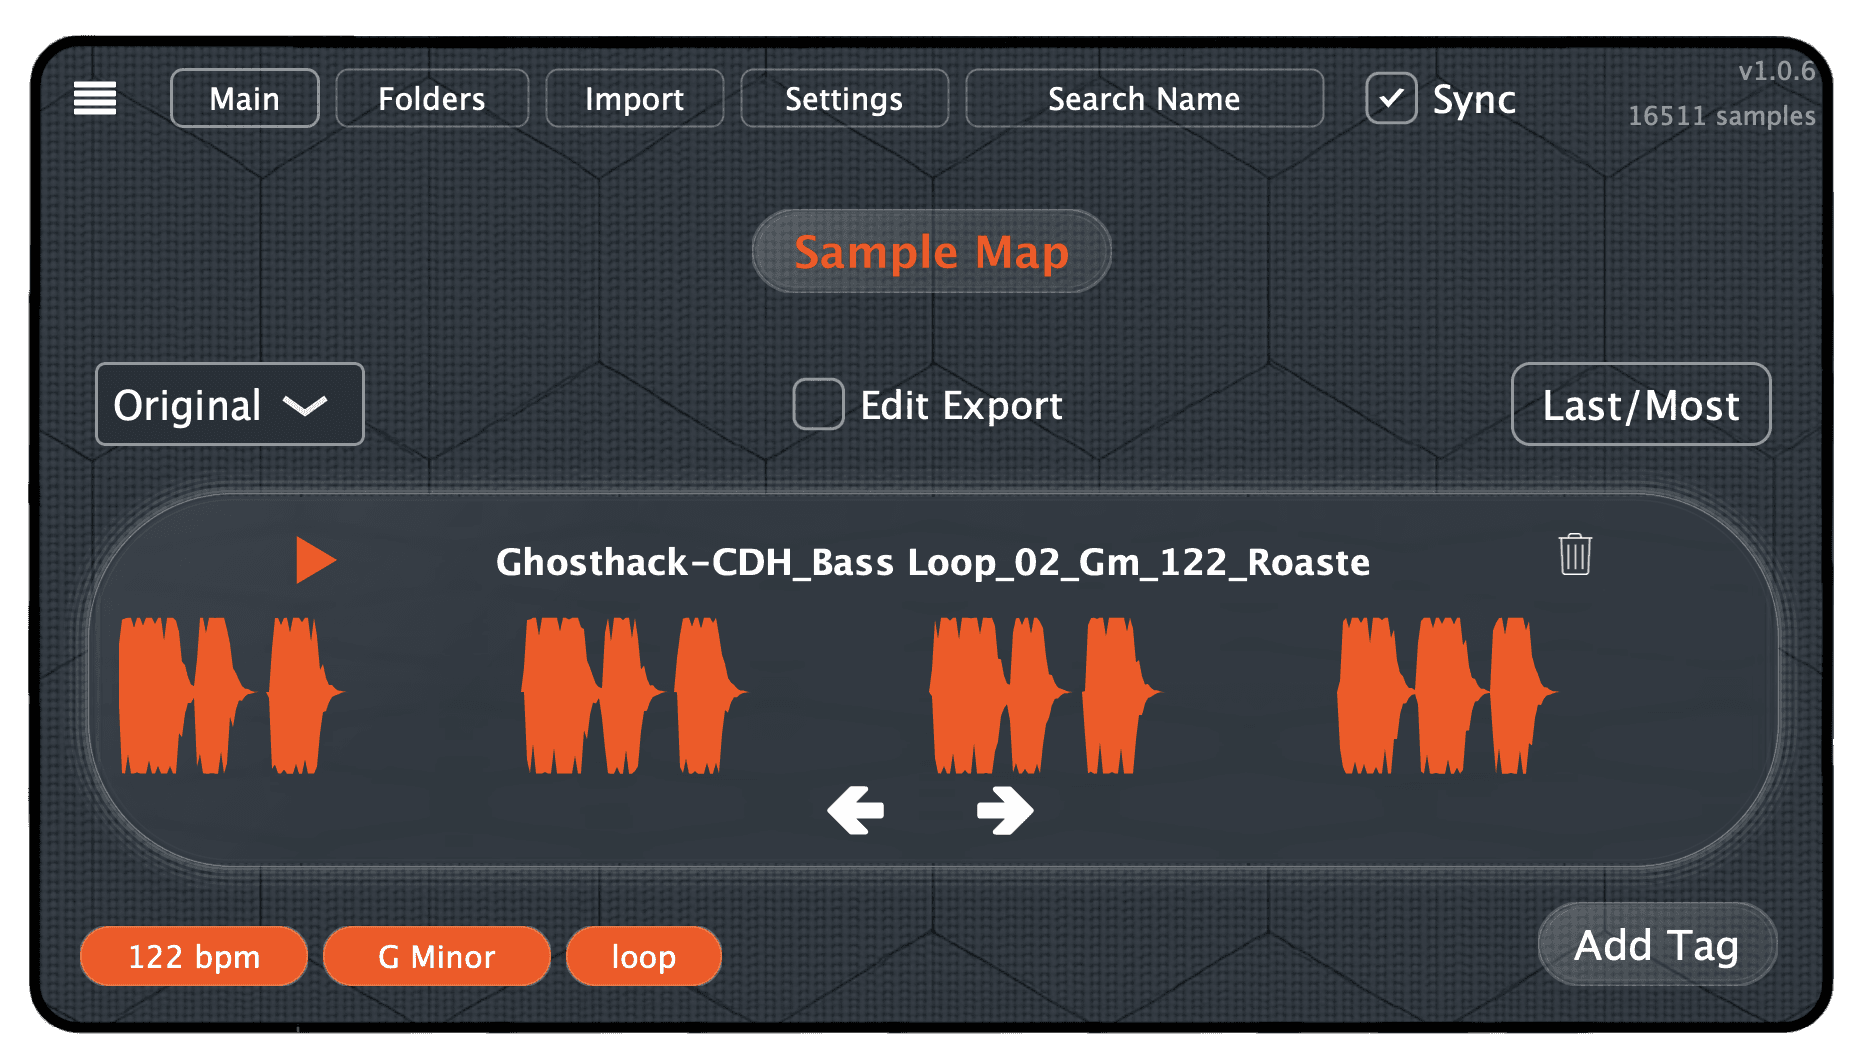The height and width of the screenshot is (1058, 1850).
Task: Click the Search Name field
Action: (1144, 98)
